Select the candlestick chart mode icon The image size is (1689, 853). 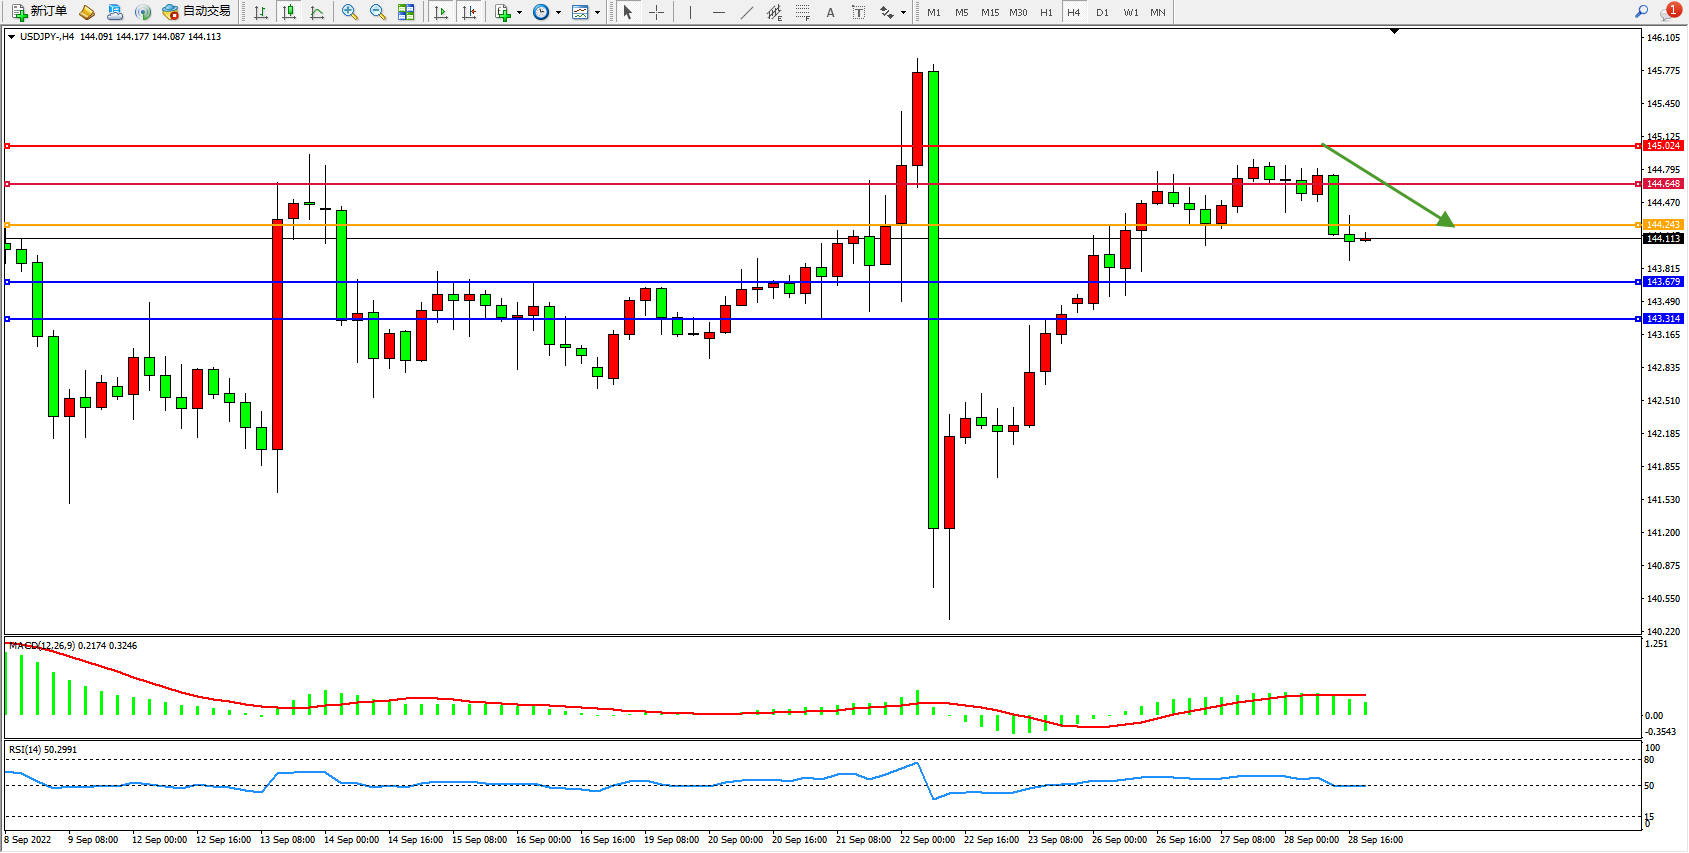click(x=289, y=12)
